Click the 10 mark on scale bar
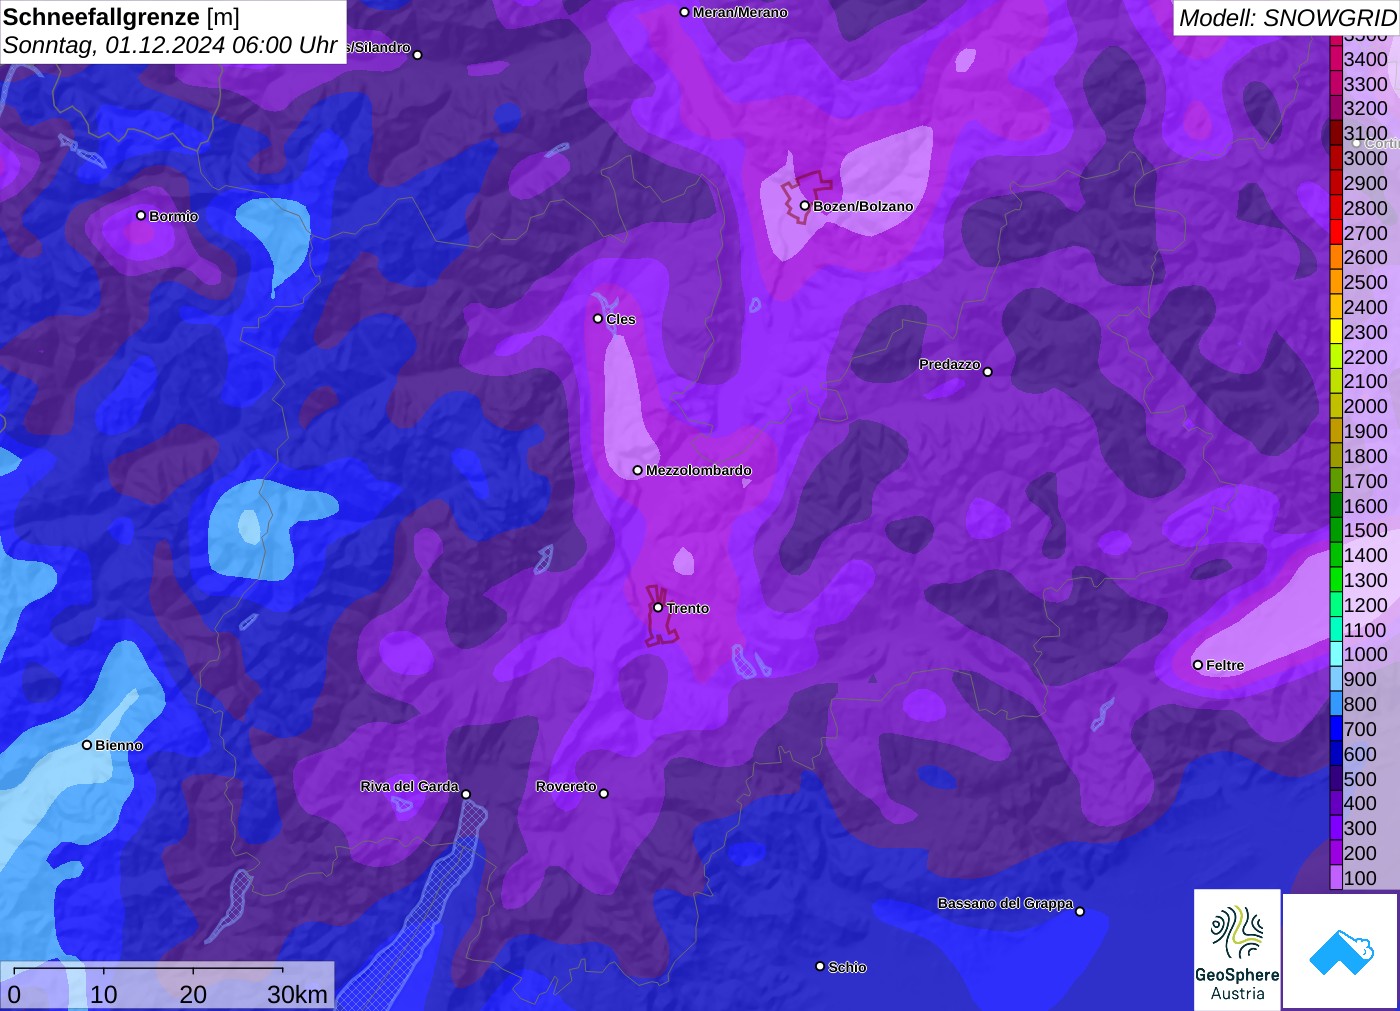This screenshot has width=1400, height=1011. (x=104, y=994)
